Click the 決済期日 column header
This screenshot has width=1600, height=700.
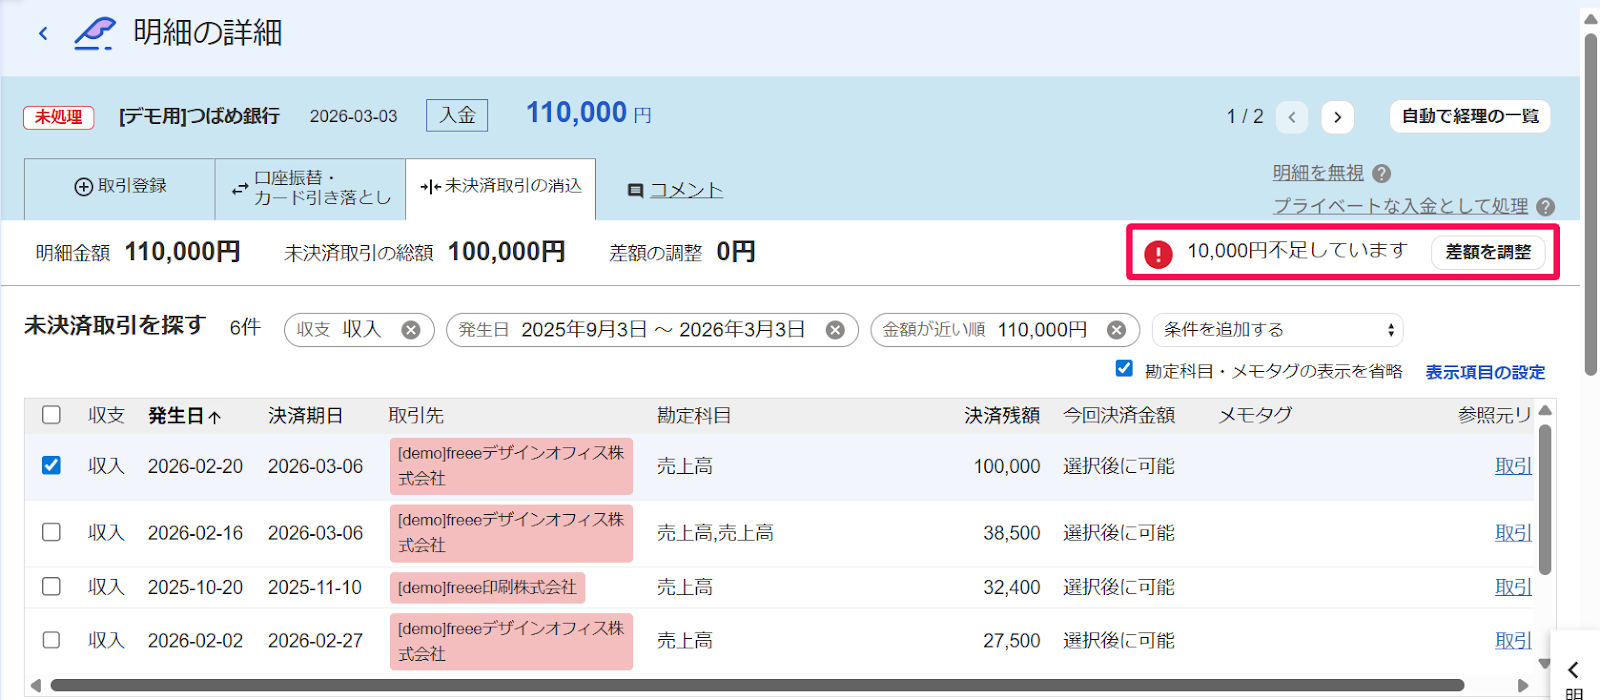pos(305,415)
